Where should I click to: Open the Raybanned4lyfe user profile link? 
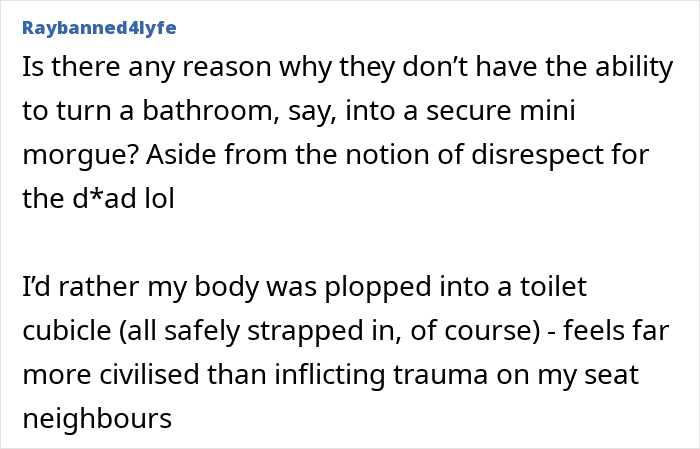pyautogui.click(x=99, y=28)
